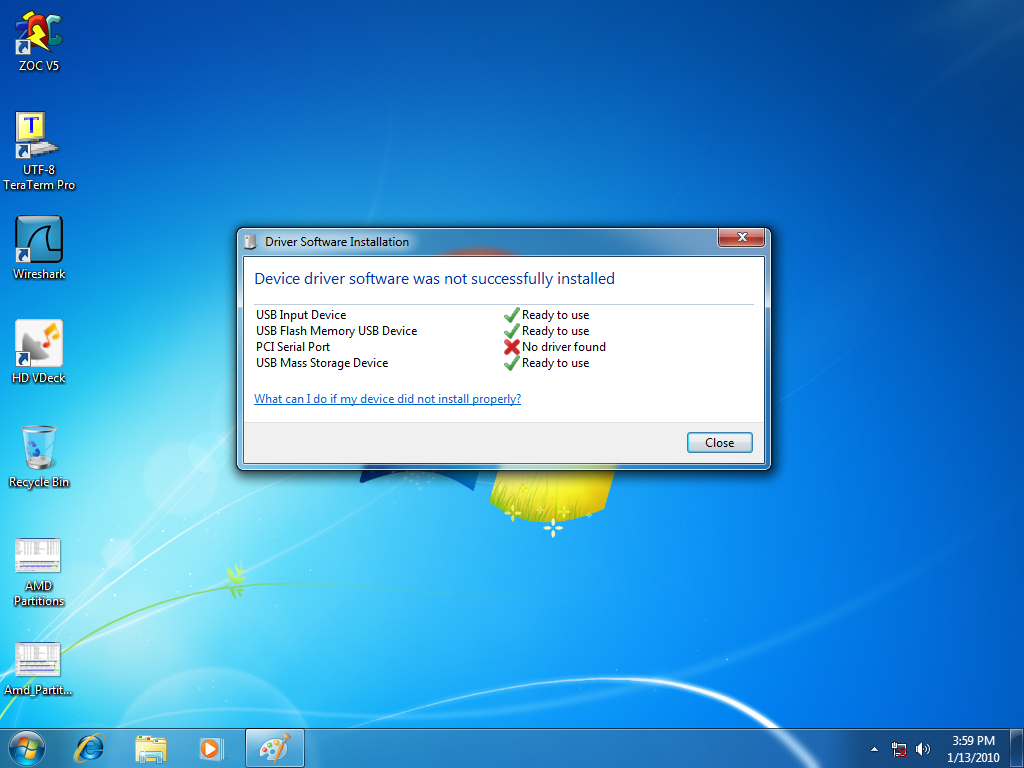The height and width of the screenshot is (768, 1024).
Task: Open the Windows Start menu orb
Action: [27, 747]
